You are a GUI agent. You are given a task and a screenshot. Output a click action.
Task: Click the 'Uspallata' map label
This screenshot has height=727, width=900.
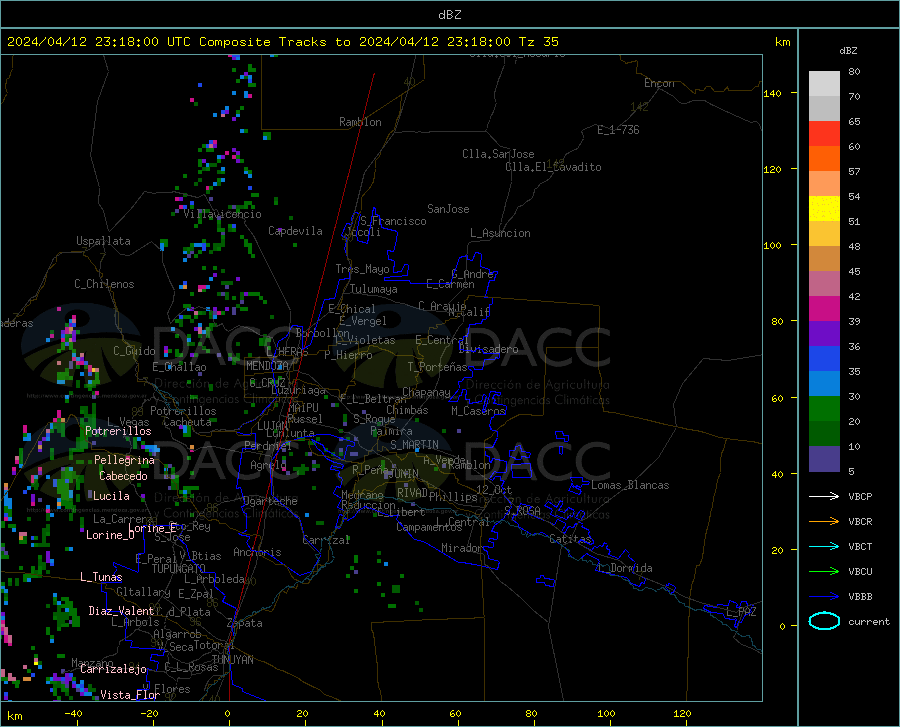(103, 241)
